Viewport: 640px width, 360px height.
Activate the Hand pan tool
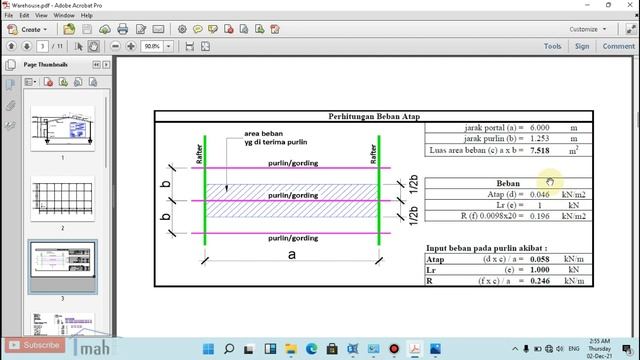click(93, 47)
